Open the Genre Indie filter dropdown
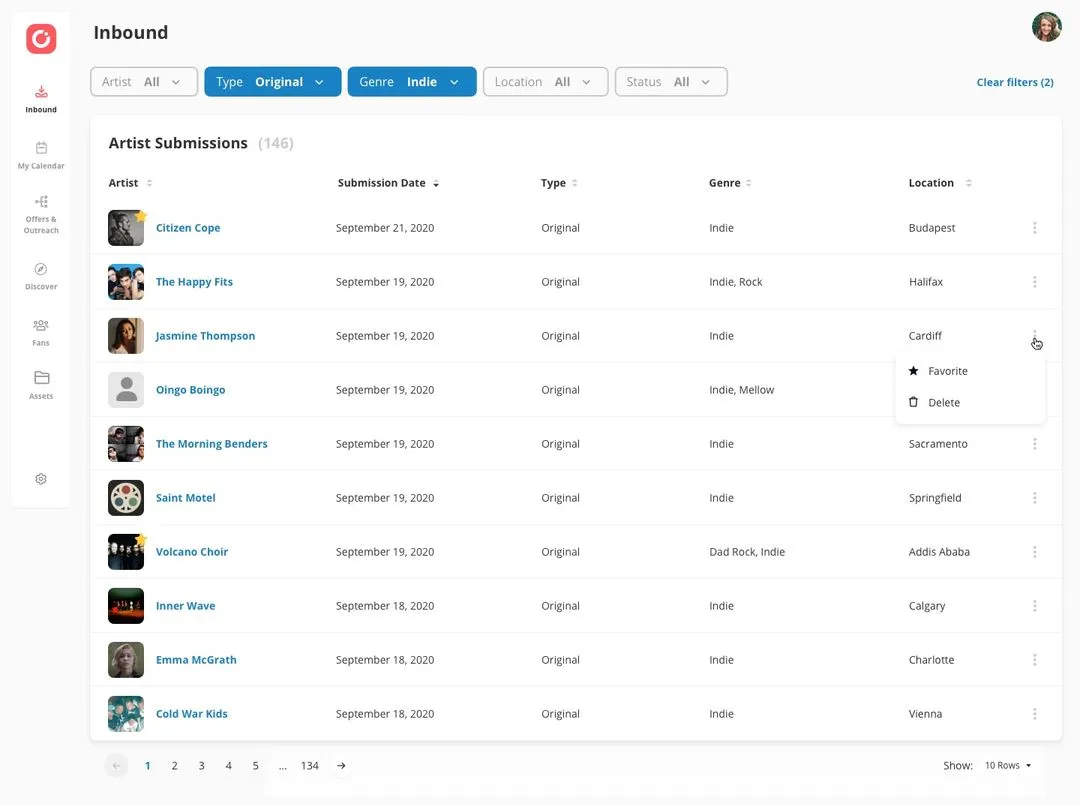The height and width of the screenshot is (806, 1080). [412, 81]
